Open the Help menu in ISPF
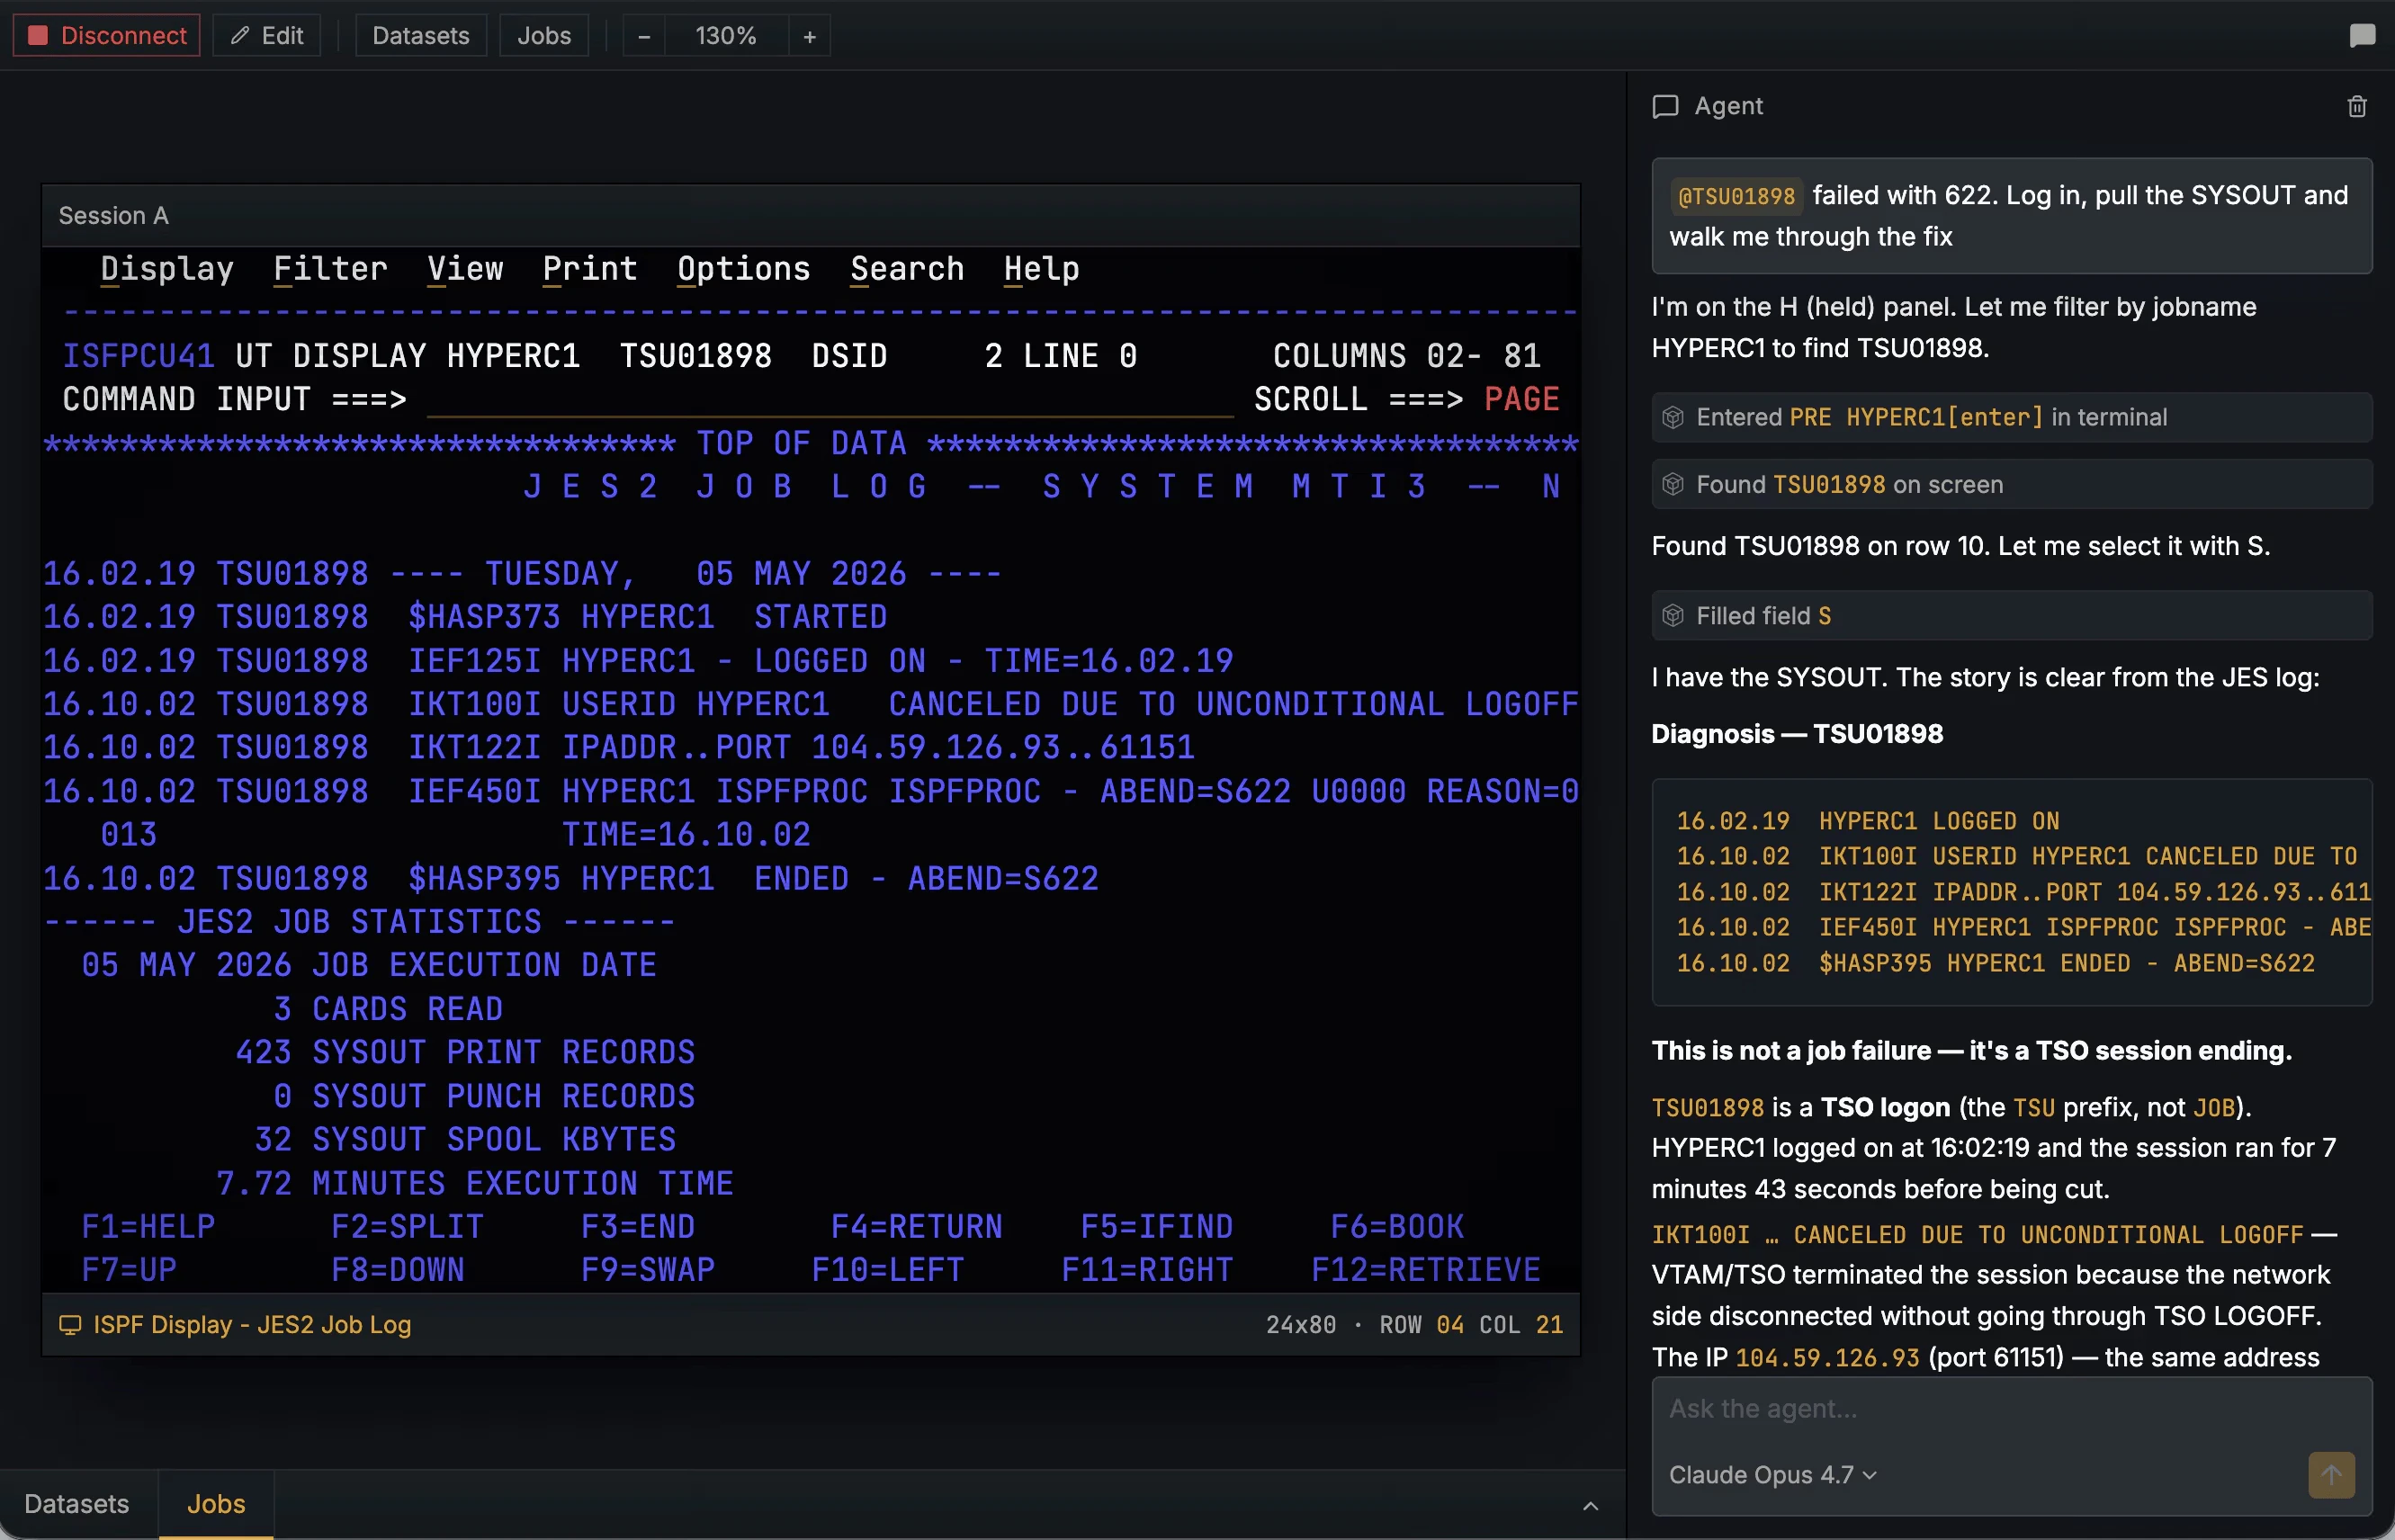Viewport: 2395px width, 1540px height. pos(1042,269)
